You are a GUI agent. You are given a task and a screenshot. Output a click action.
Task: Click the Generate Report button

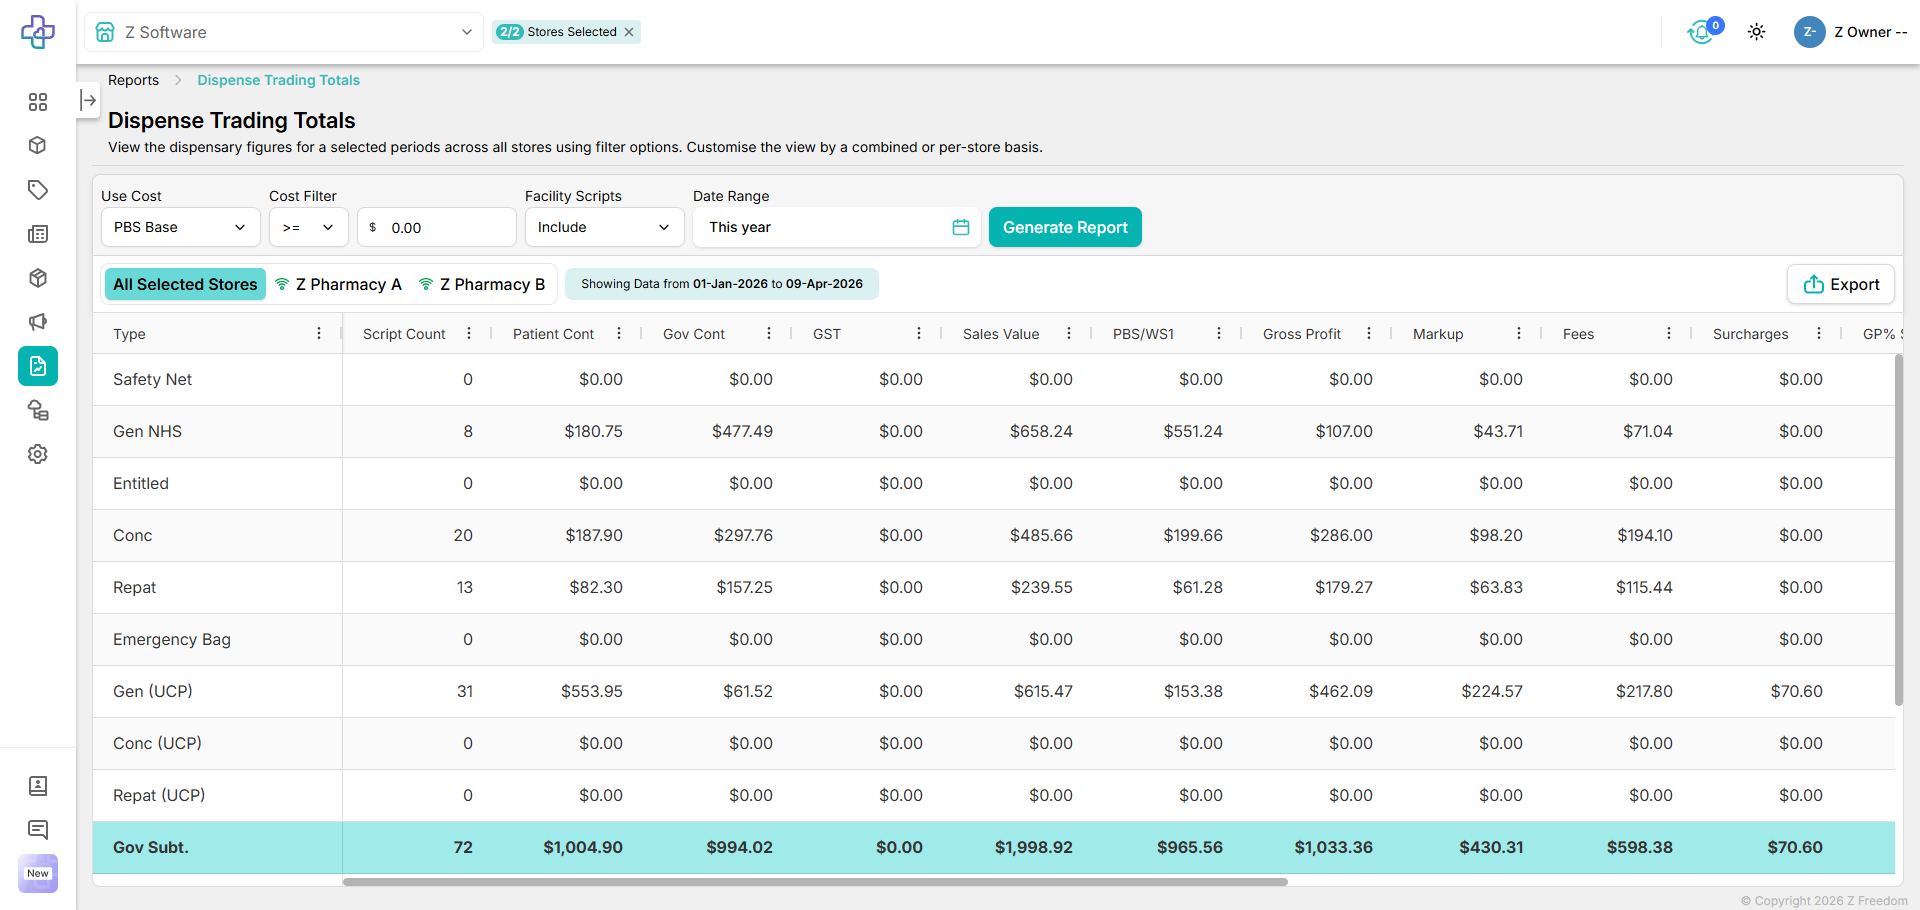point(1065,228)
